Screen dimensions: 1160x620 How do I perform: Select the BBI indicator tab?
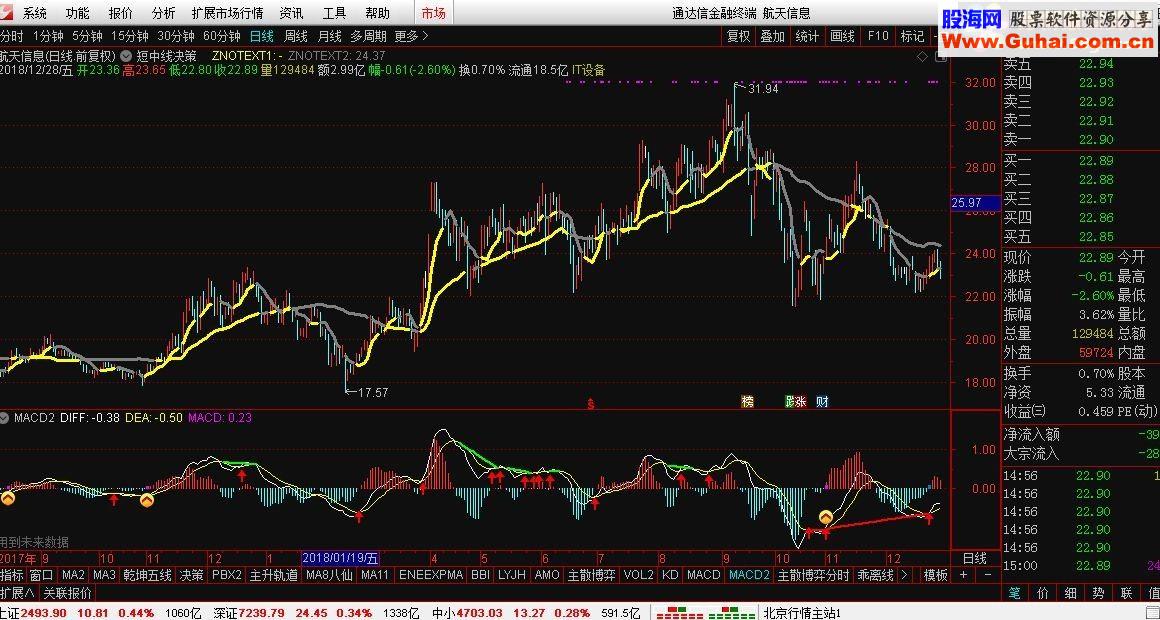point(480,575)
